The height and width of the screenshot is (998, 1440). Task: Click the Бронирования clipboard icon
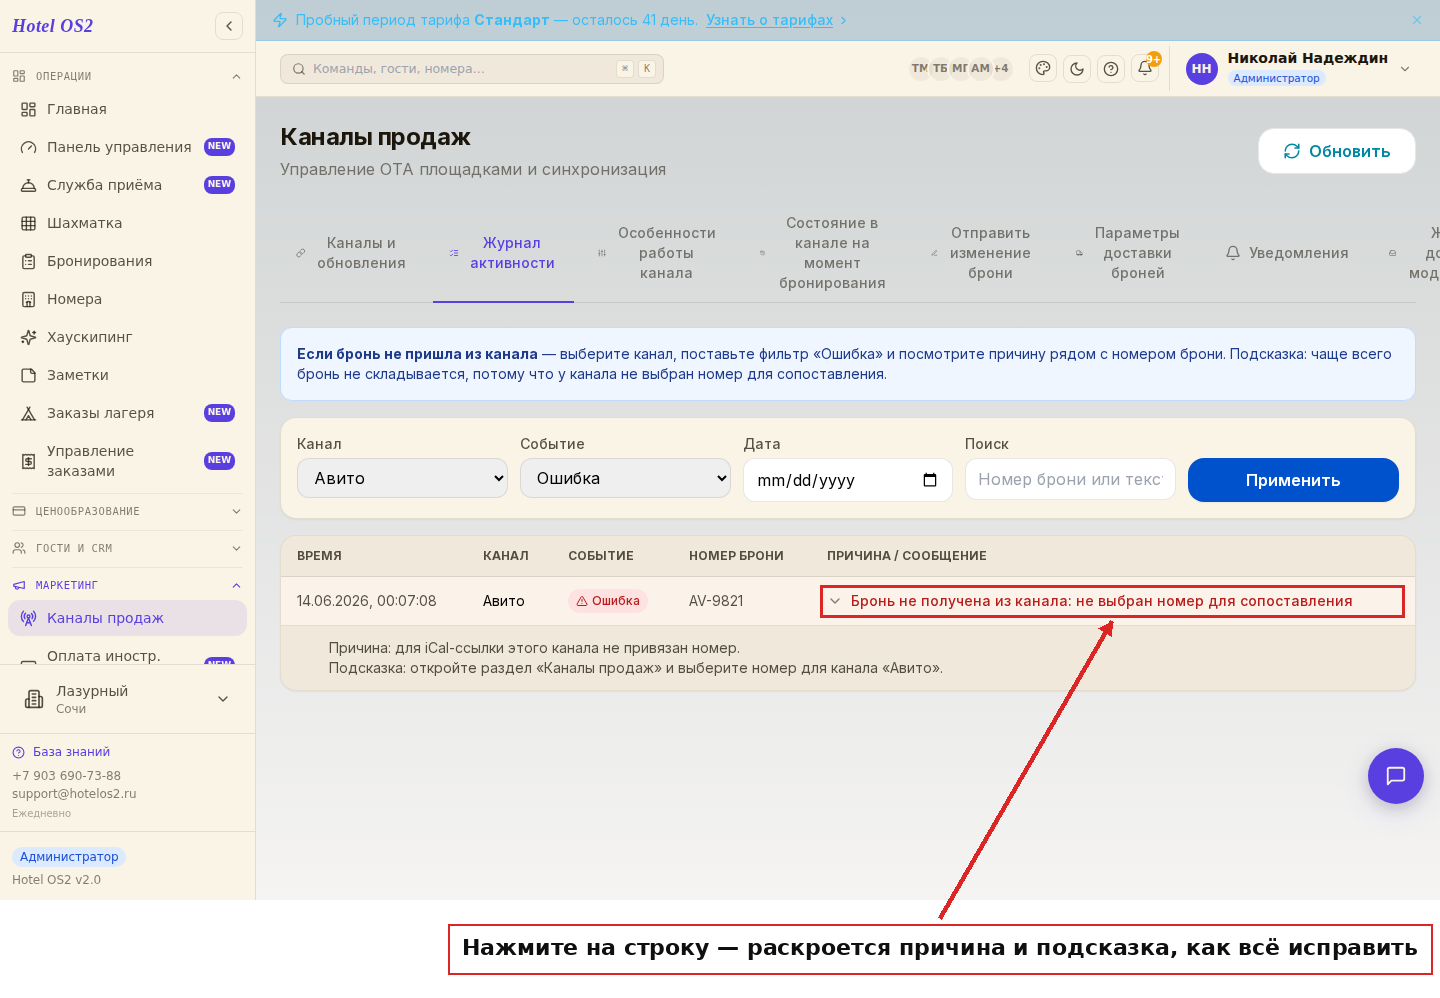[x=29, y=261]
